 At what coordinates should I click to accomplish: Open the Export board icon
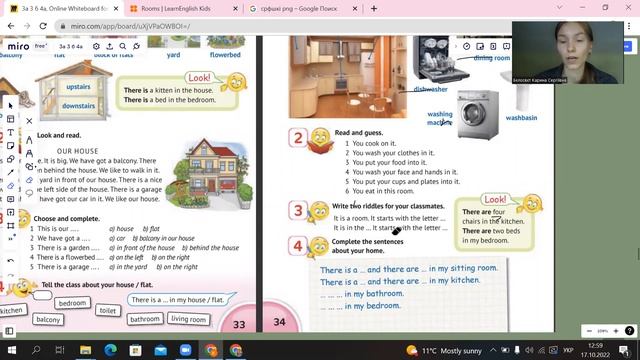(x=109, y=47)
